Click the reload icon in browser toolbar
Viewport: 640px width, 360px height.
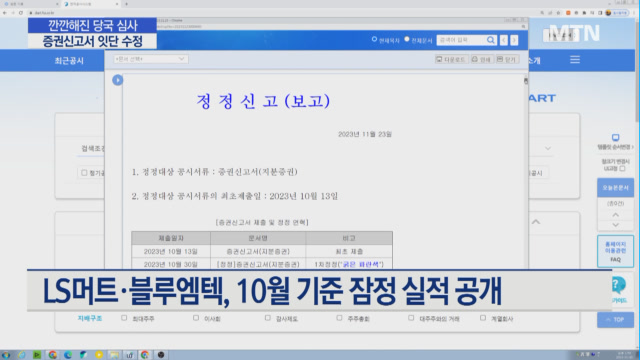pos(21,13)
